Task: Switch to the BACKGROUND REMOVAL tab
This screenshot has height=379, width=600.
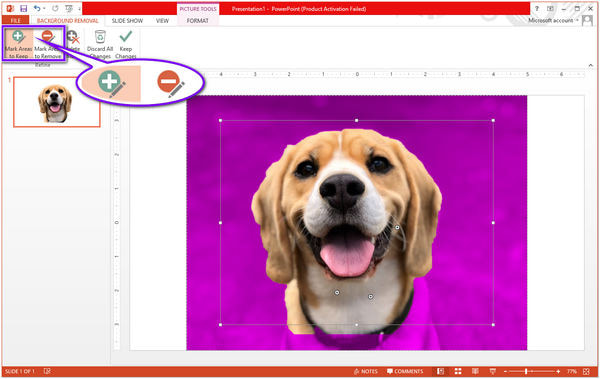Action: tap(67, 20)
